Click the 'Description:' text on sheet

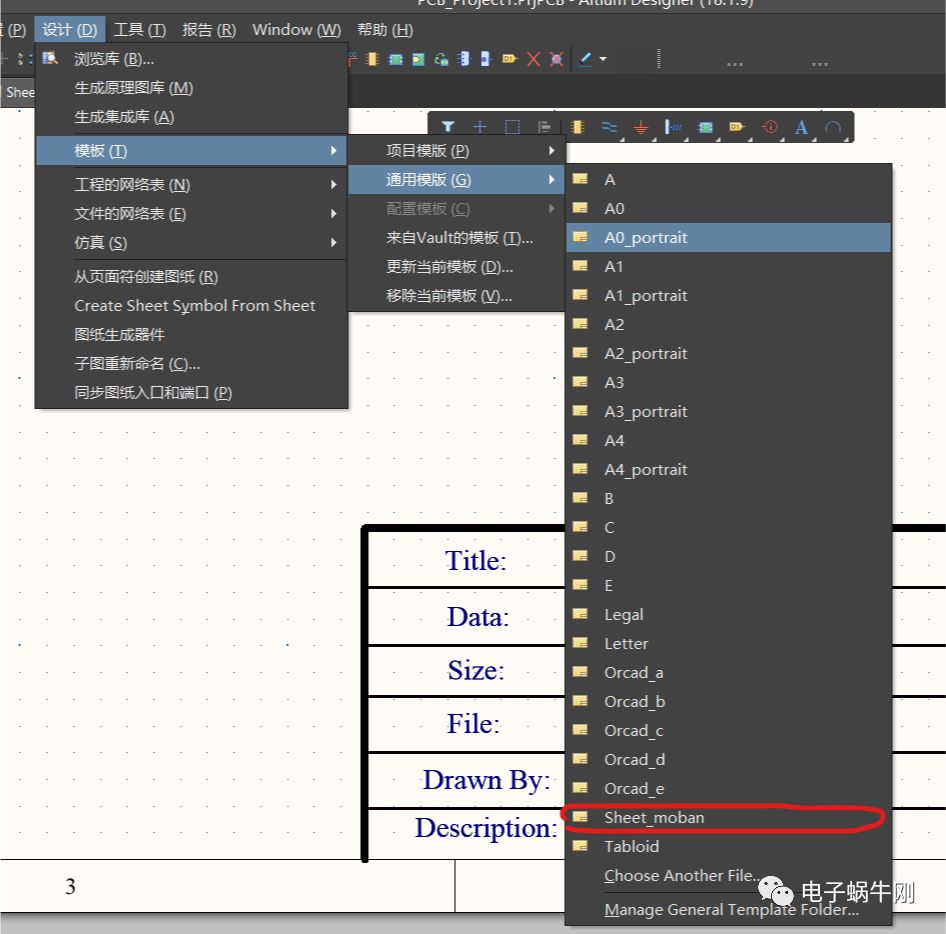tap(486, 828)
